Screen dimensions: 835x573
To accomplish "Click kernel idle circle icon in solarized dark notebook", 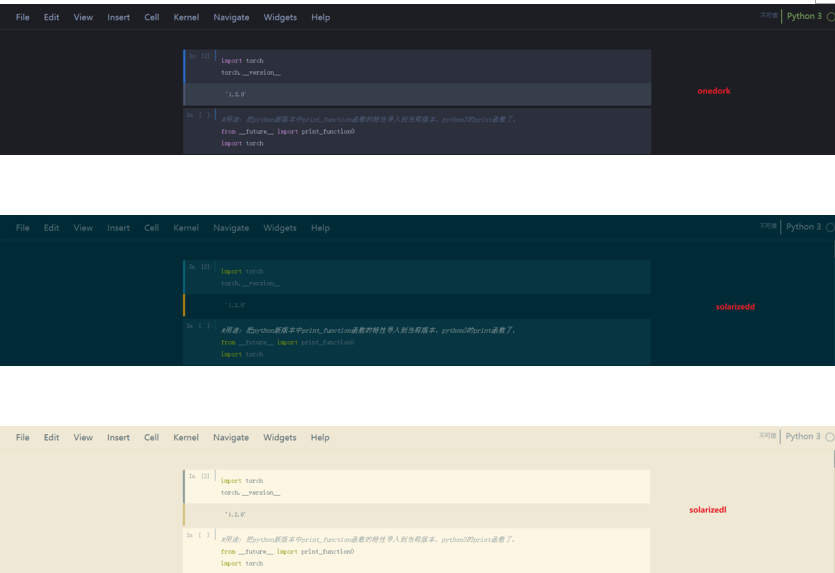I will pyautogui.click(x=830, y=227).
